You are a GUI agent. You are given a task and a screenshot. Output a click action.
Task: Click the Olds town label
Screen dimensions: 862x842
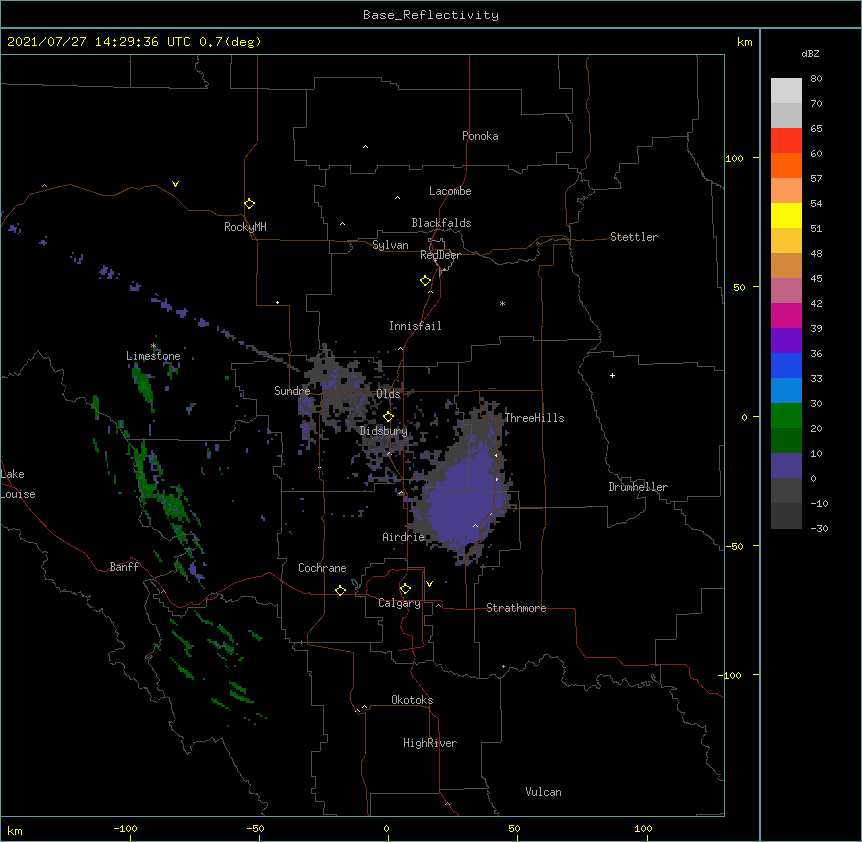tap(388, 394)
